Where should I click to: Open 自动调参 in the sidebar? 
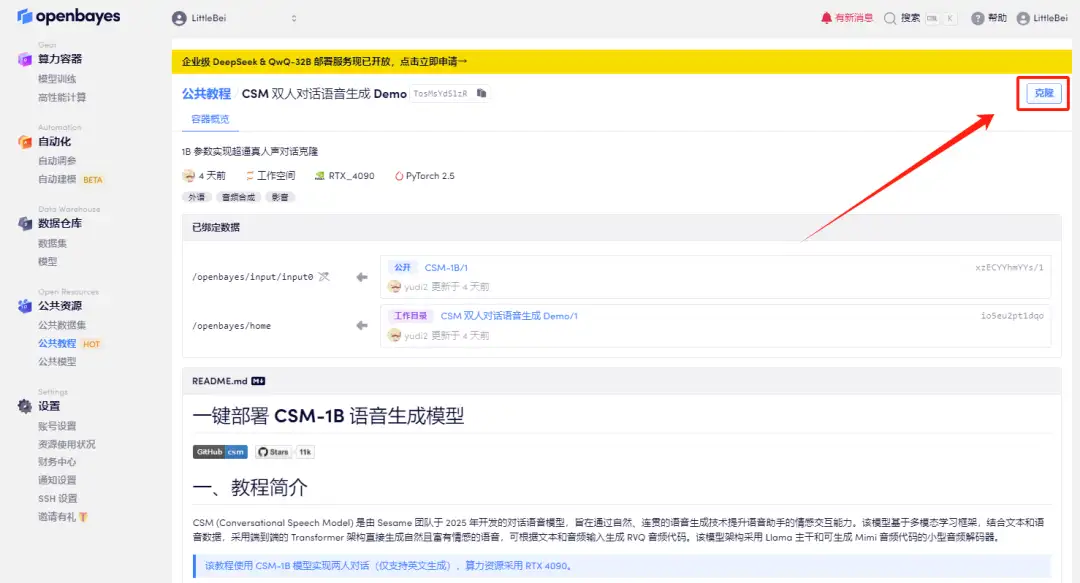(57, 161)
